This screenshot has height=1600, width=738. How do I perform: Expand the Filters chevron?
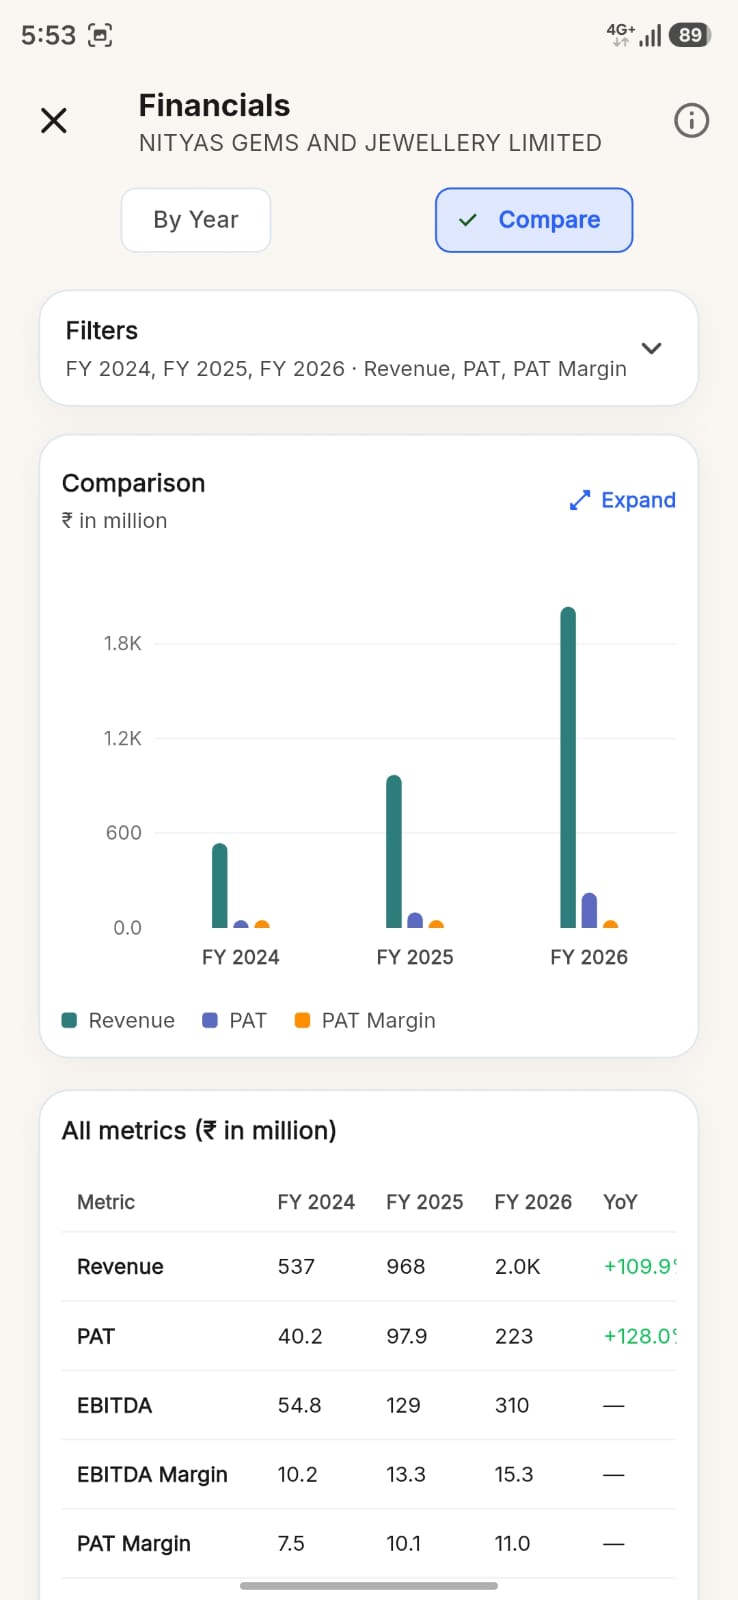[652, 348]
